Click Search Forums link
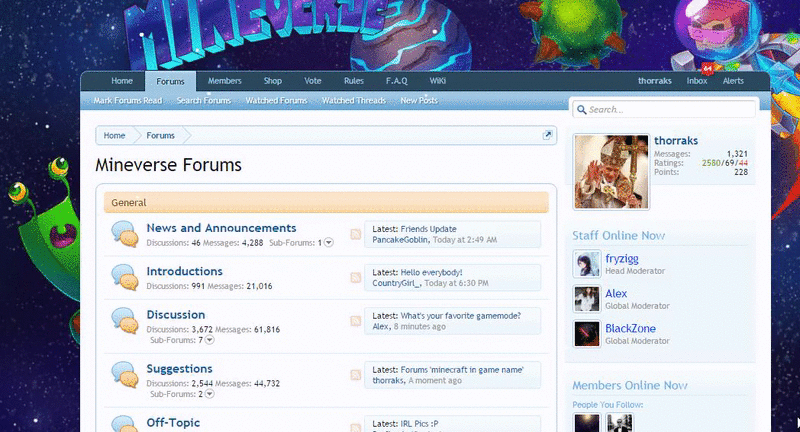Screen dimensions: 800x432 (x=204, y=100)
